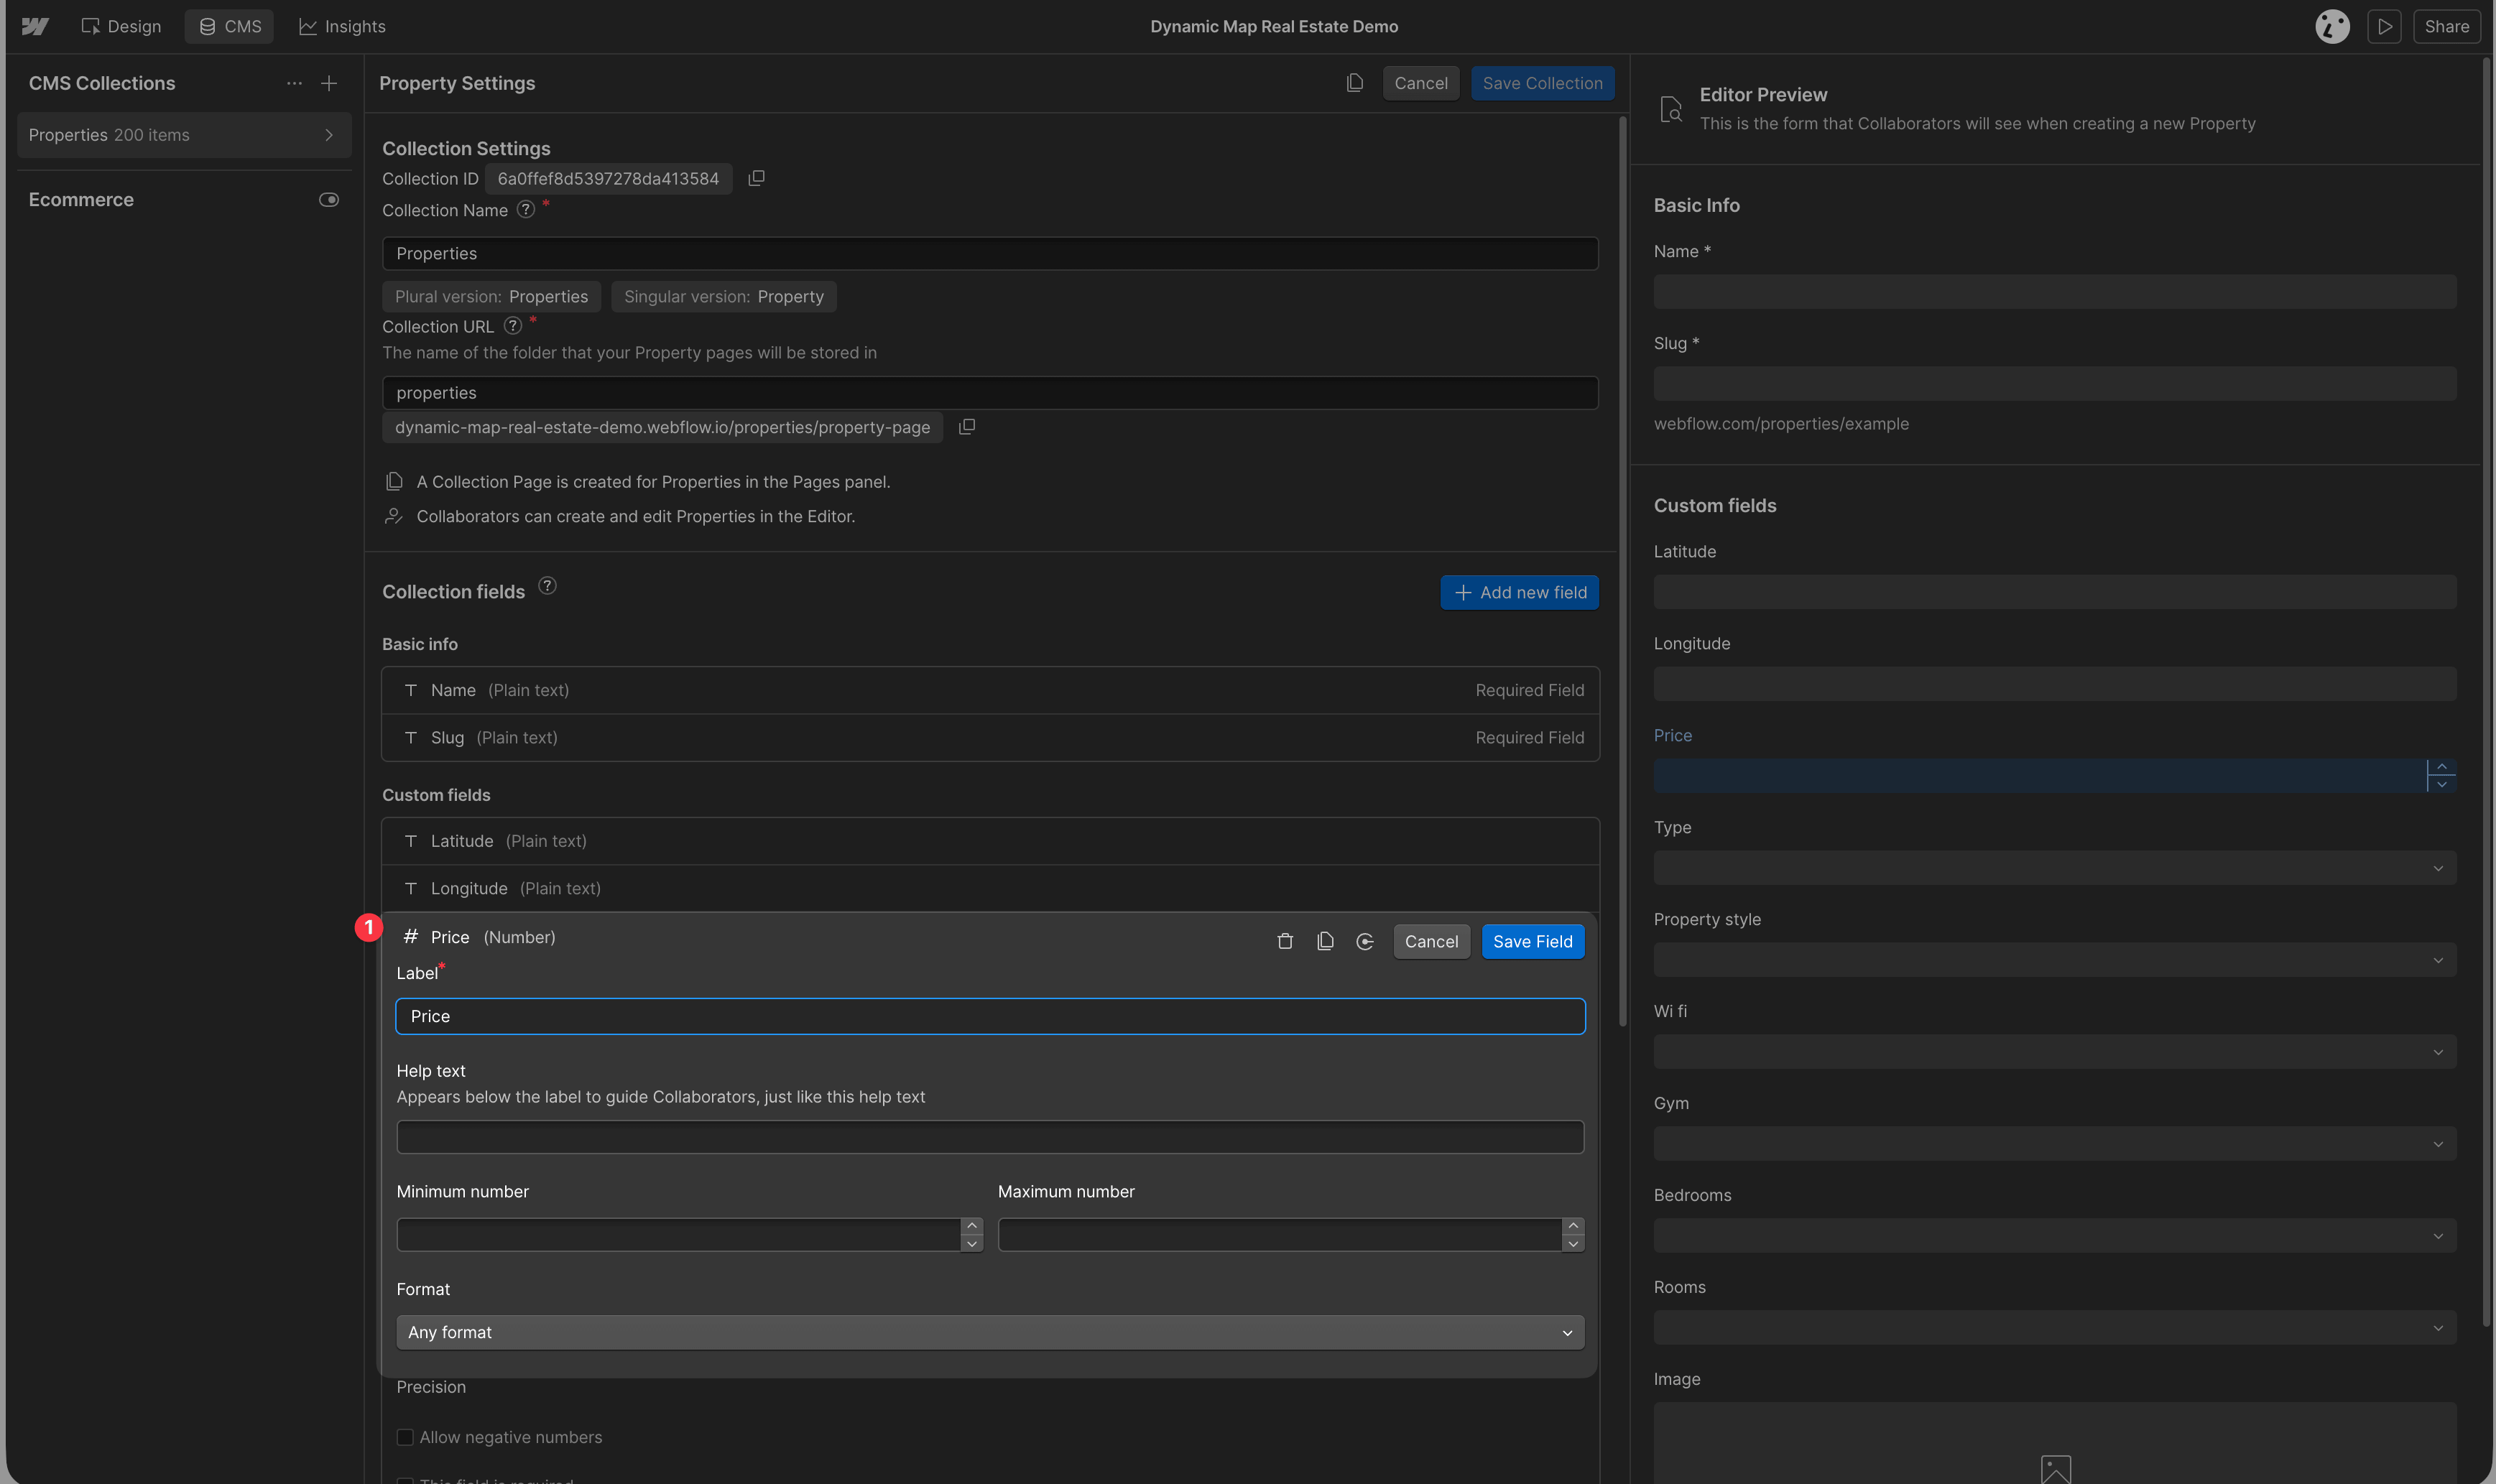Select the Slug plain text field row
Image resolution: width=2496 pixels, height=1484 pixels.
990,738
